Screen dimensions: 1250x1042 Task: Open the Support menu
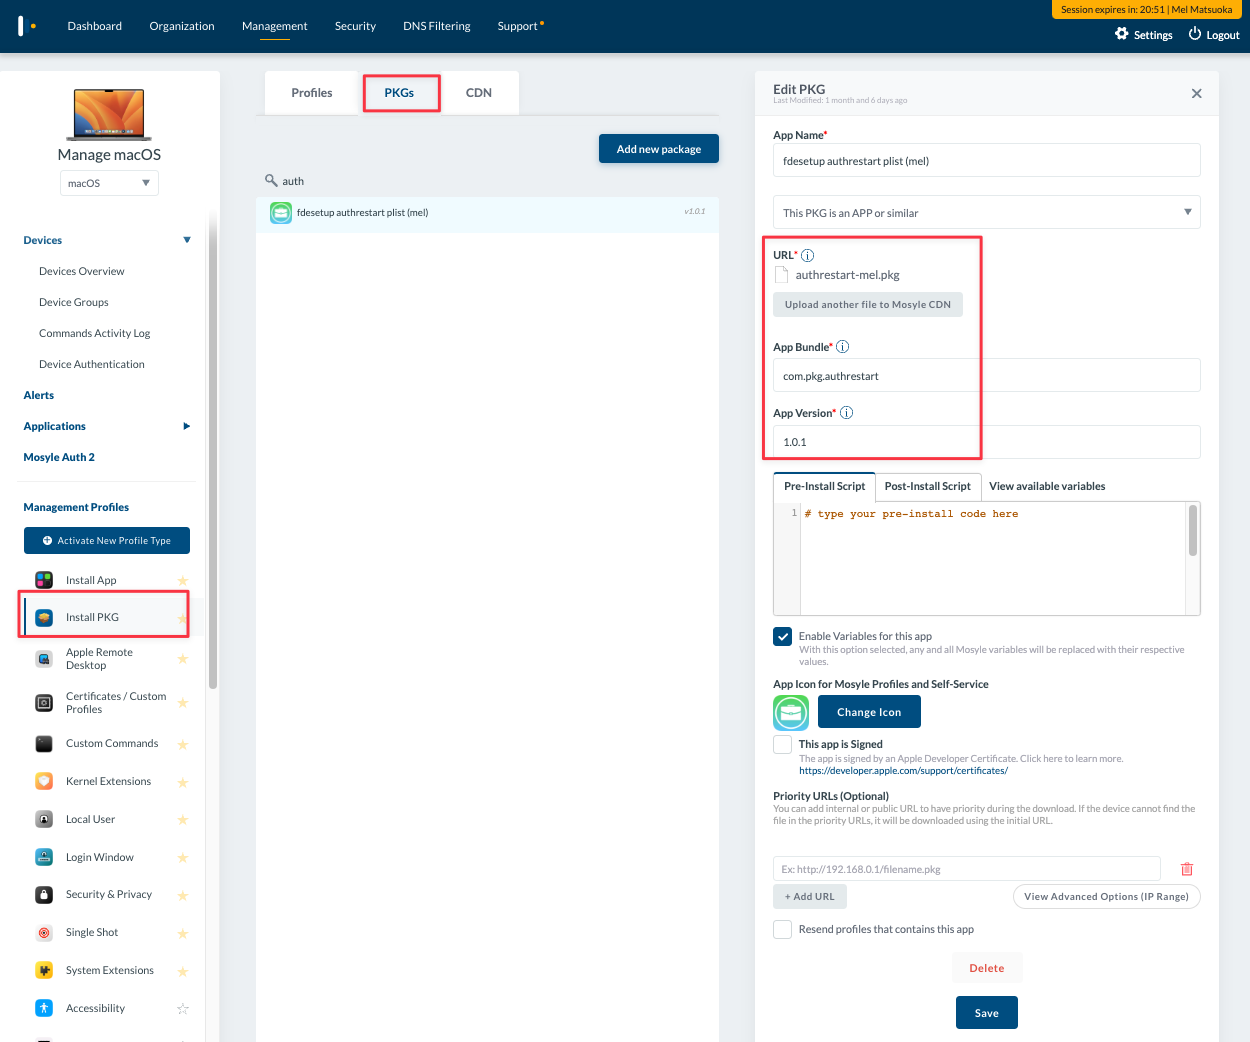point(518,26)
